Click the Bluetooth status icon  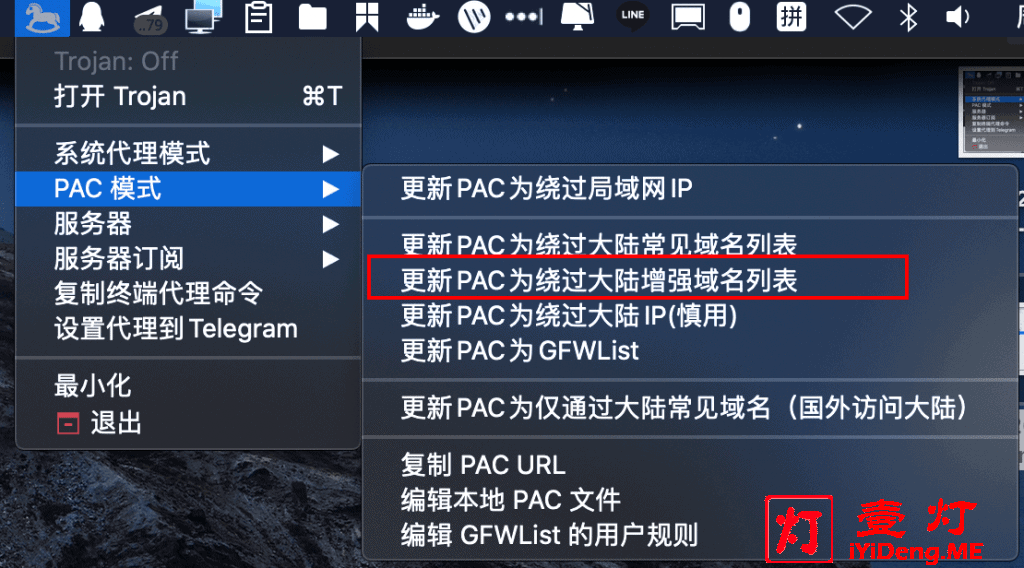click(908, 17)
